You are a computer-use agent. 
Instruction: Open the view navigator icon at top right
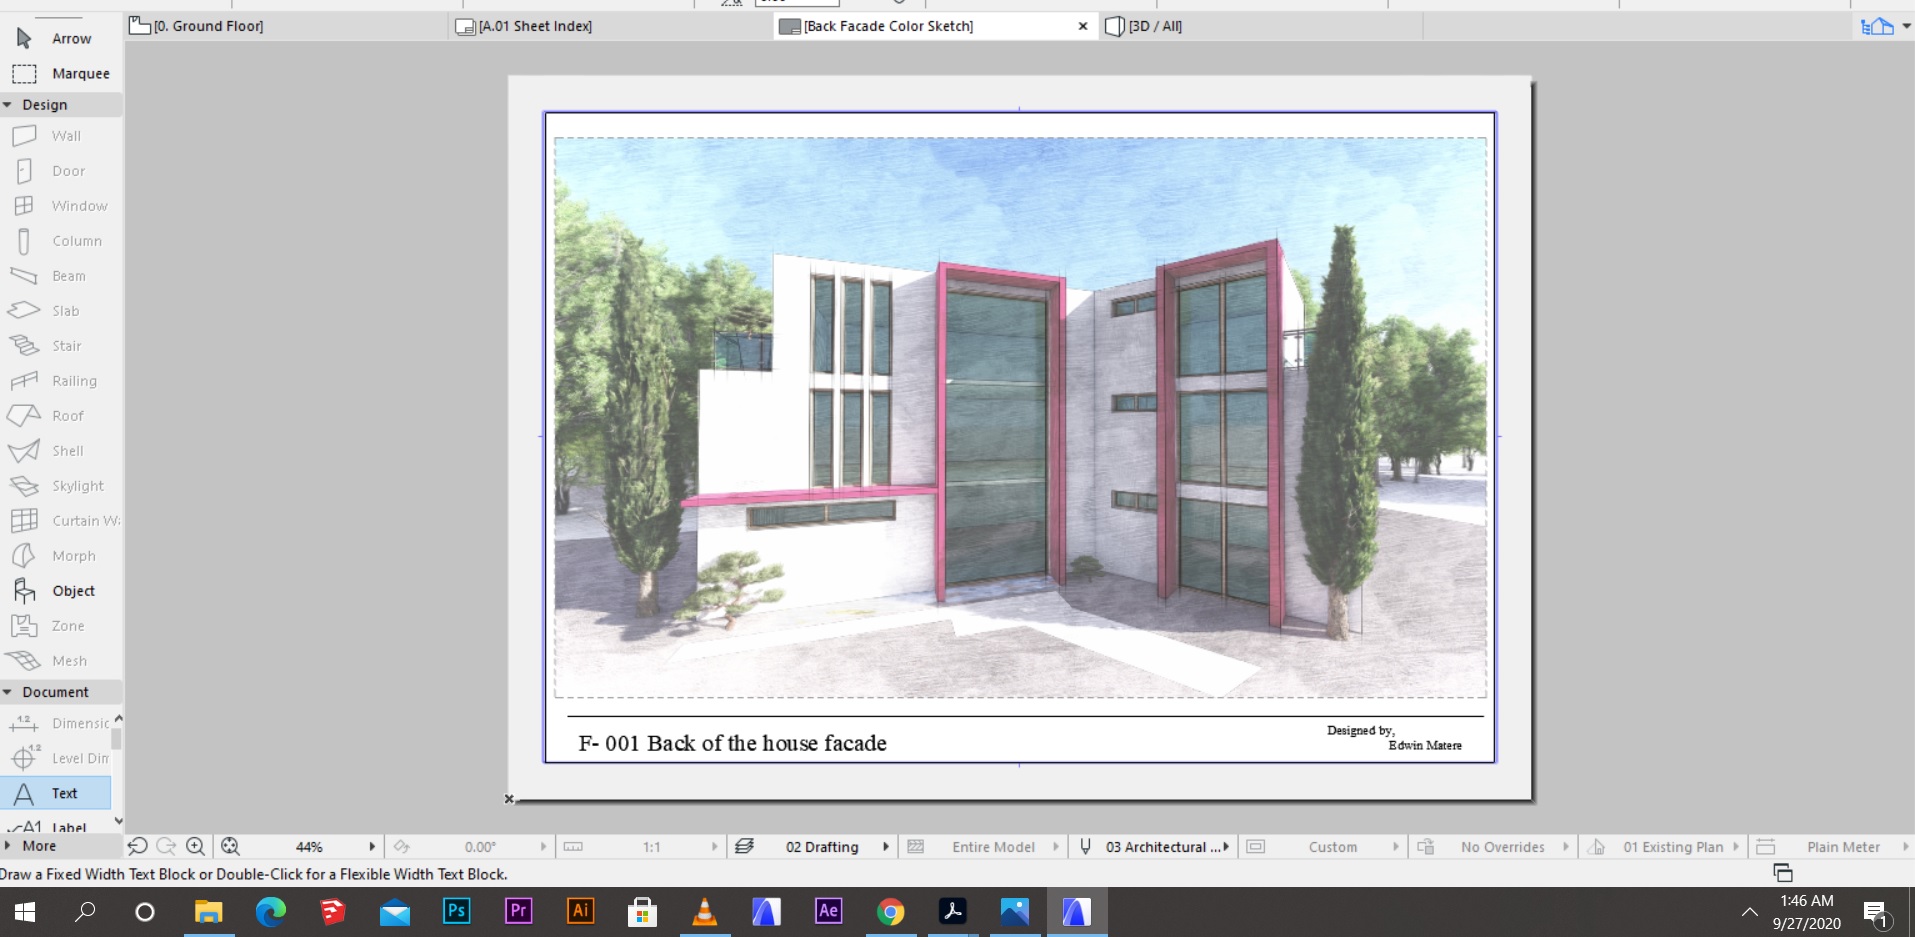click(1877, 27)
